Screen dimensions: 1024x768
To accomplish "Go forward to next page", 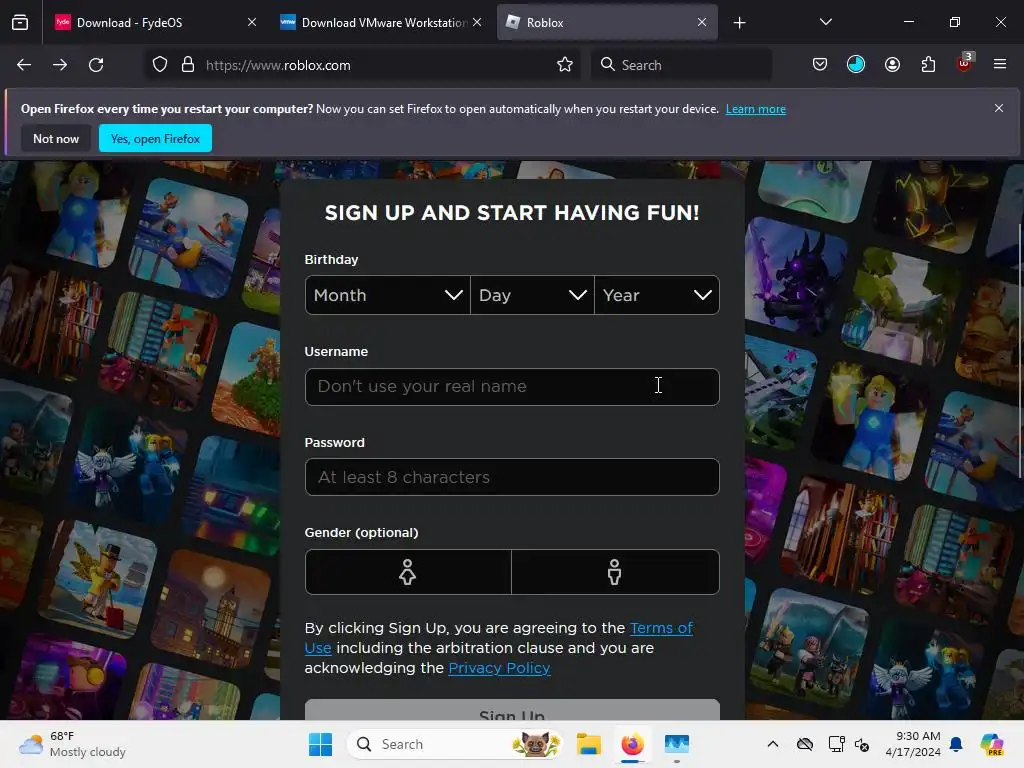I will point(60,65).
